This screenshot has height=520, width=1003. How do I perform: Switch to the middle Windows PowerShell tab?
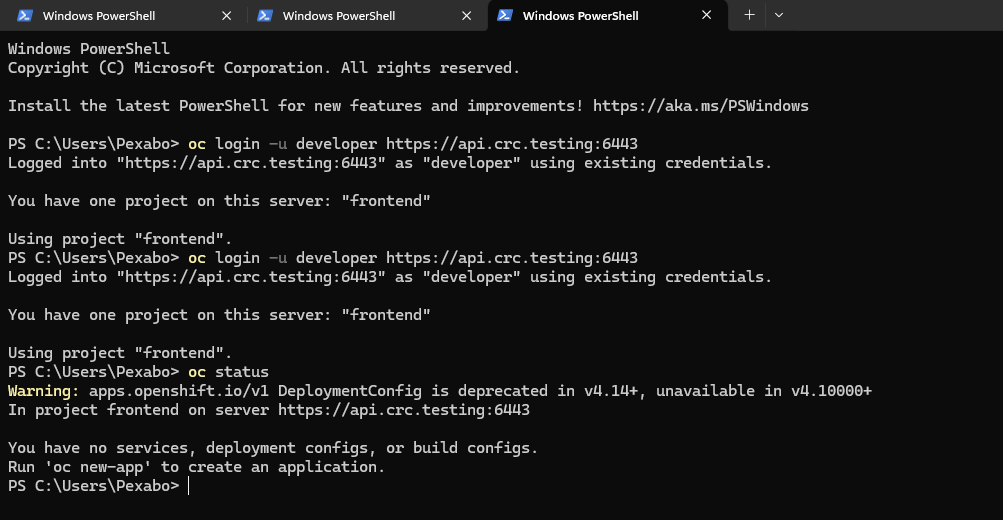coord(363,15)
